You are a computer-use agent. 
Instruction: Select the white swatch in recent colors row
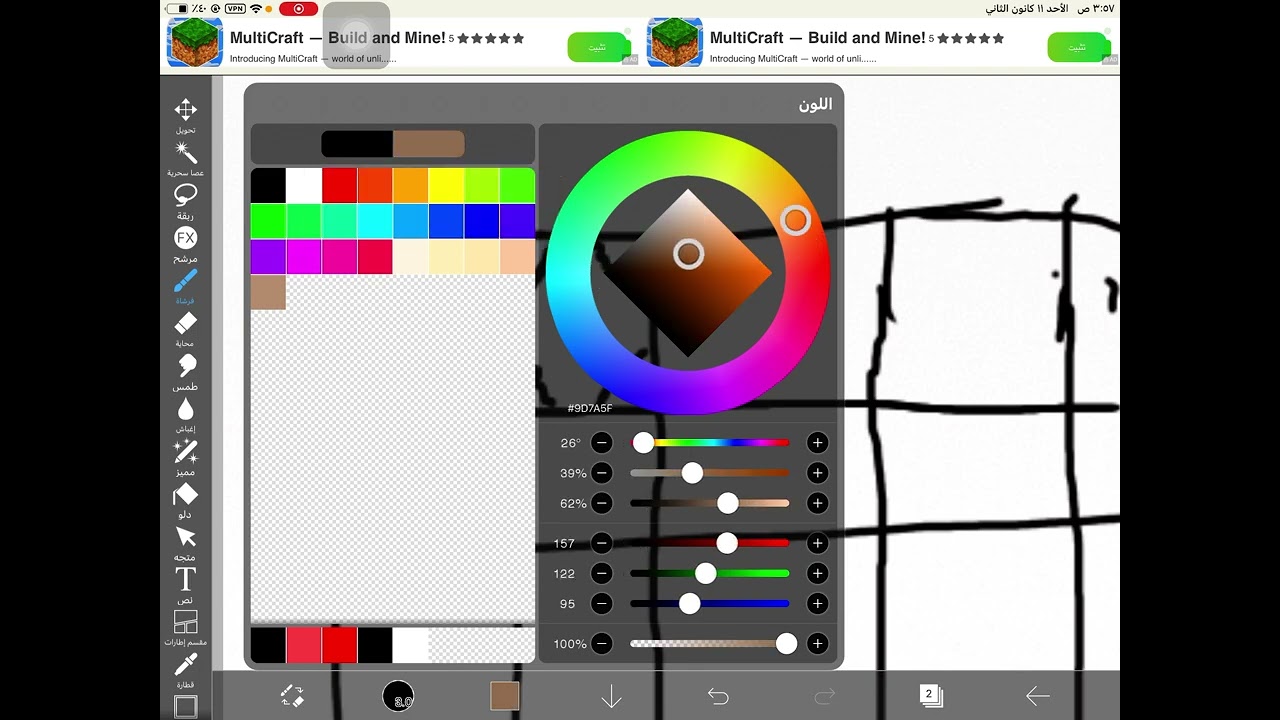410,645
